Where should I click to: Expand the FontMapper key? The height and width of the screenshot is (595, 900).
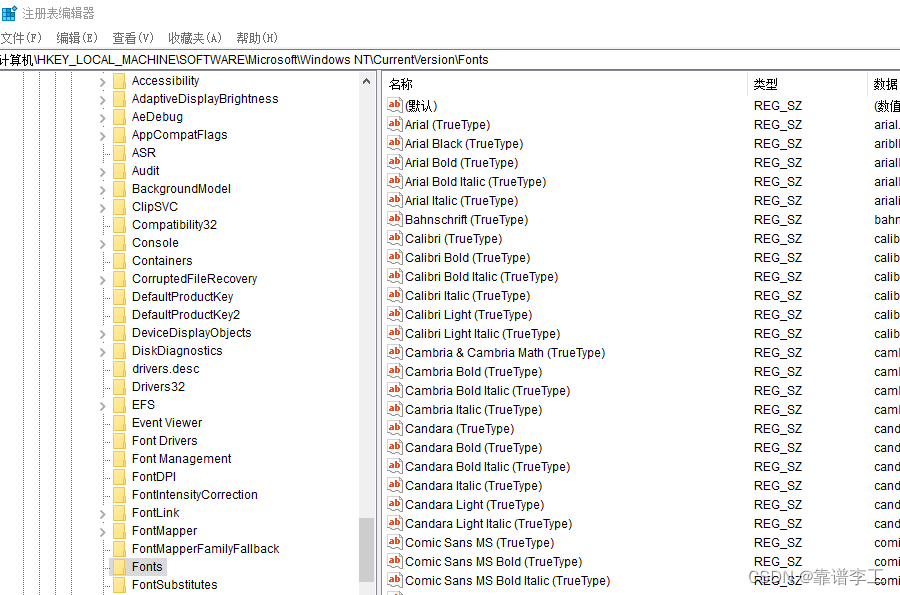pos(103,532)
